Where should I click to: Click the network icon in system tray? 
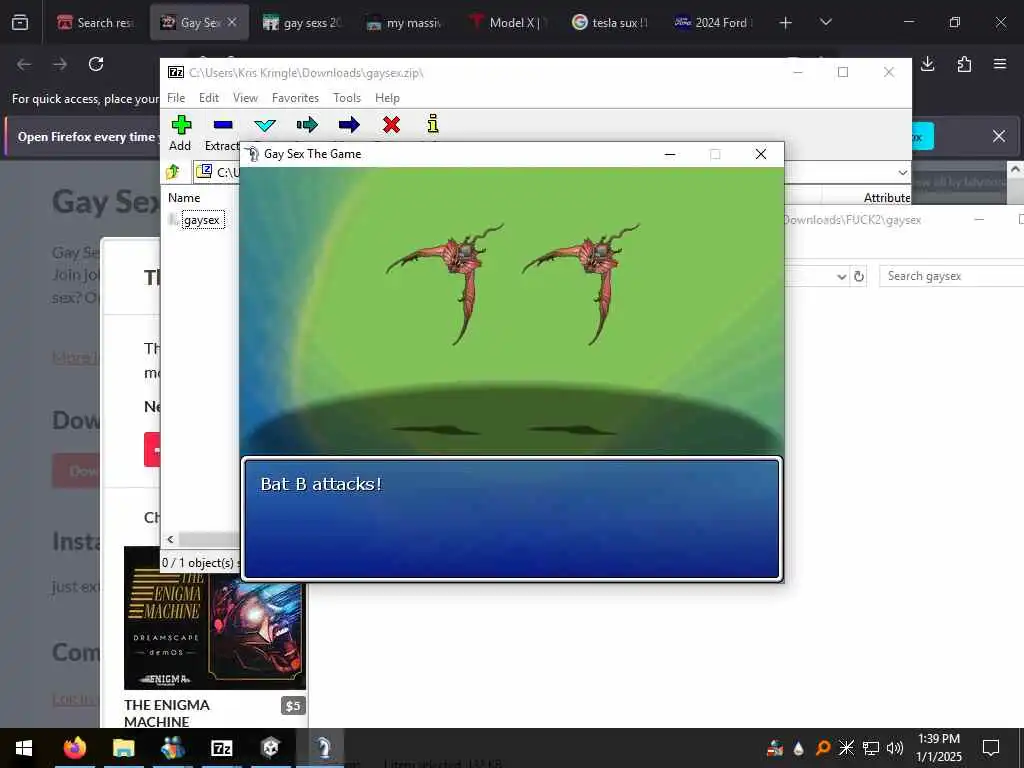click(871, 748)
